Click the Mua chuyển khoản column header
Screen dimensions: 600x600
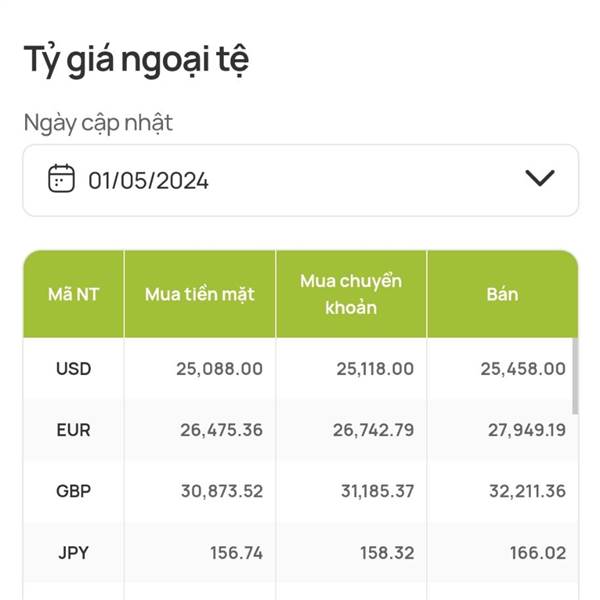pos(351,294)
